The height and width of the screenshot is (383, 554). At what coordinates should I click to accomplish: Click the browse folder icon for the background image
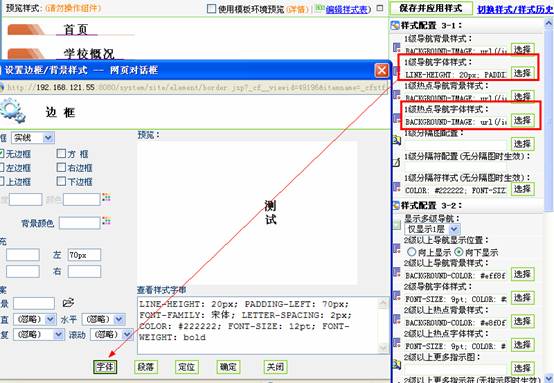(x=68, y=302)
